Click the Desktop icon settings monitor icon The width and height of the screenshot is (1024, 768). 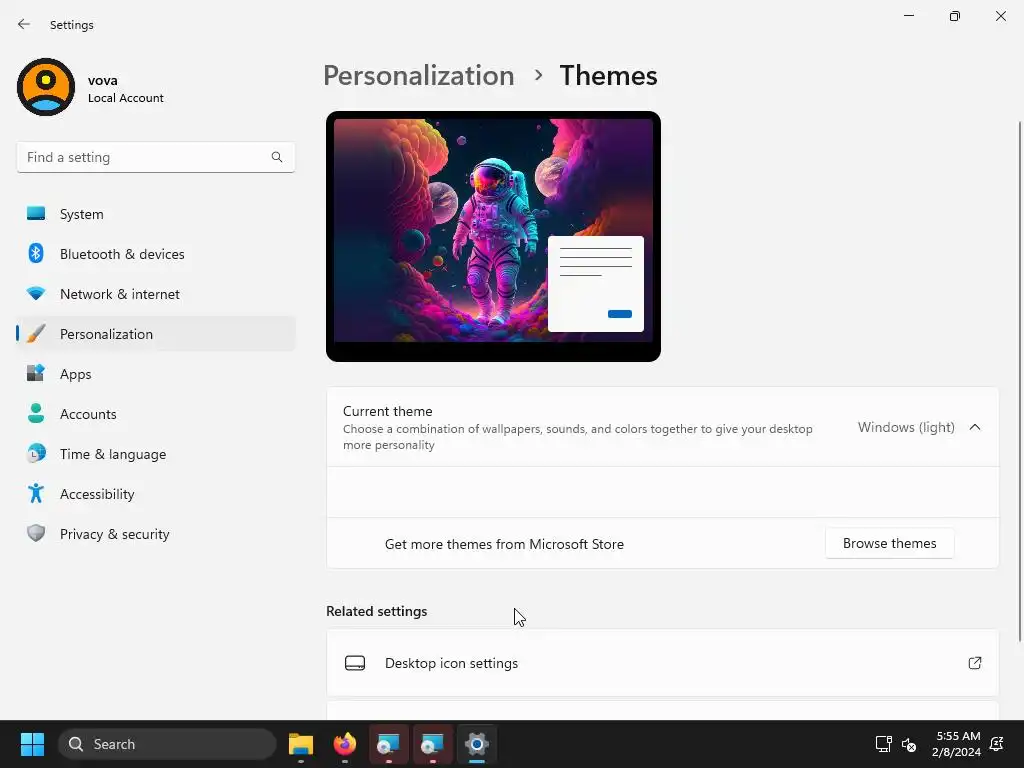coord(355,663)
